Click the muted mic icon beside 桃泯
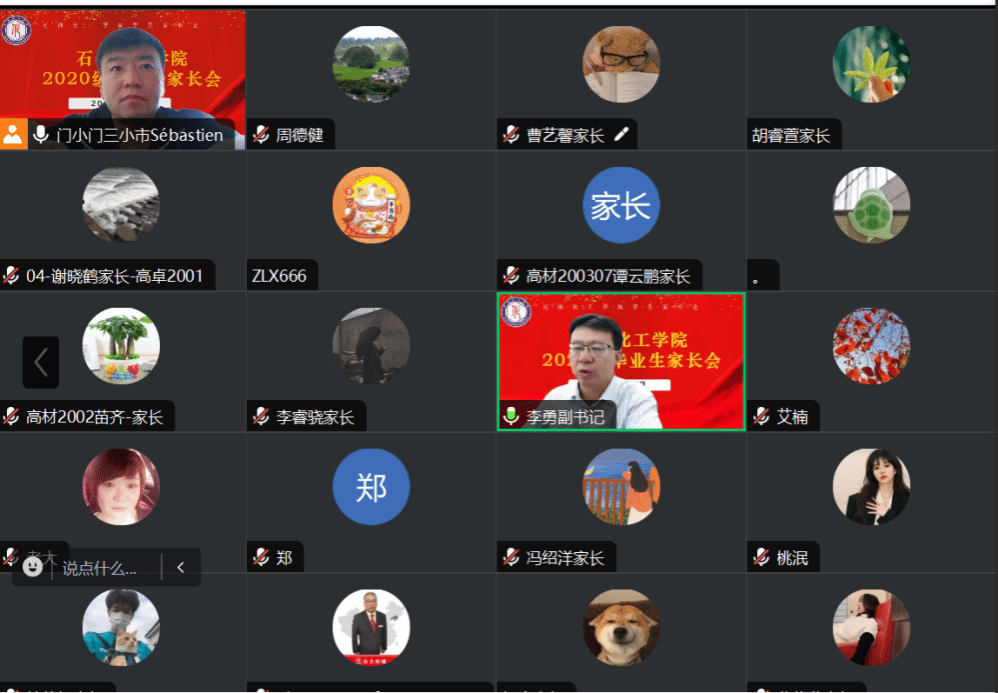Viewport: 998px width, 693px height. coord(761,557)
